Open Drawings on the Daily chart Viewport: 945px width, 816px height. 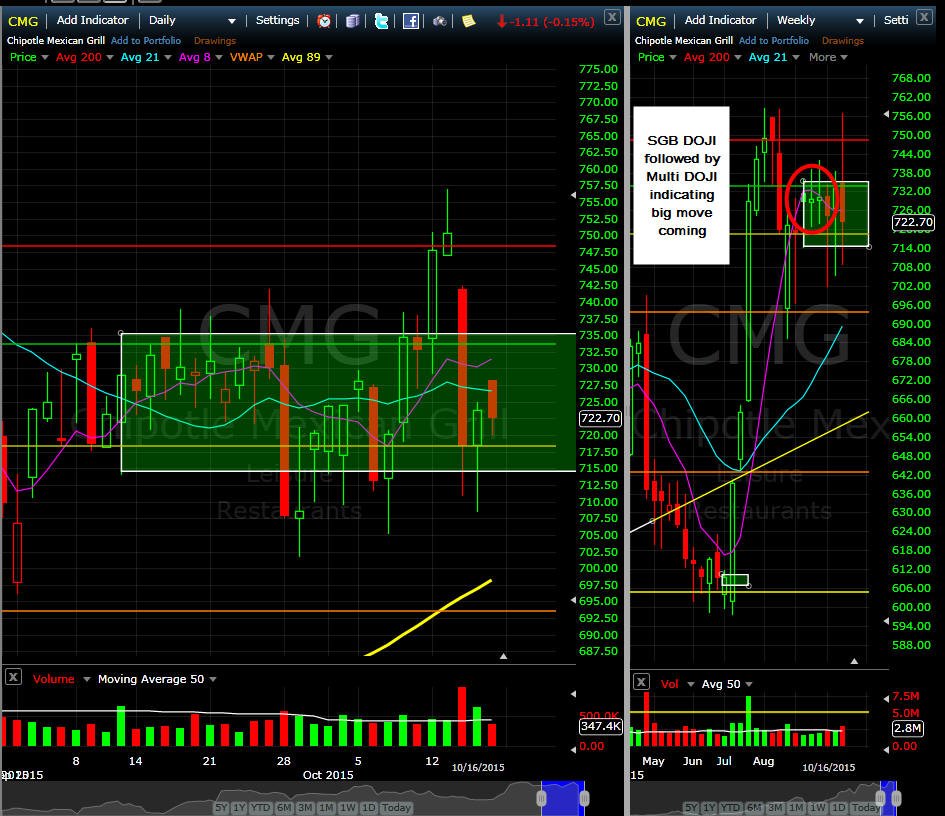(x=215, y=40)
